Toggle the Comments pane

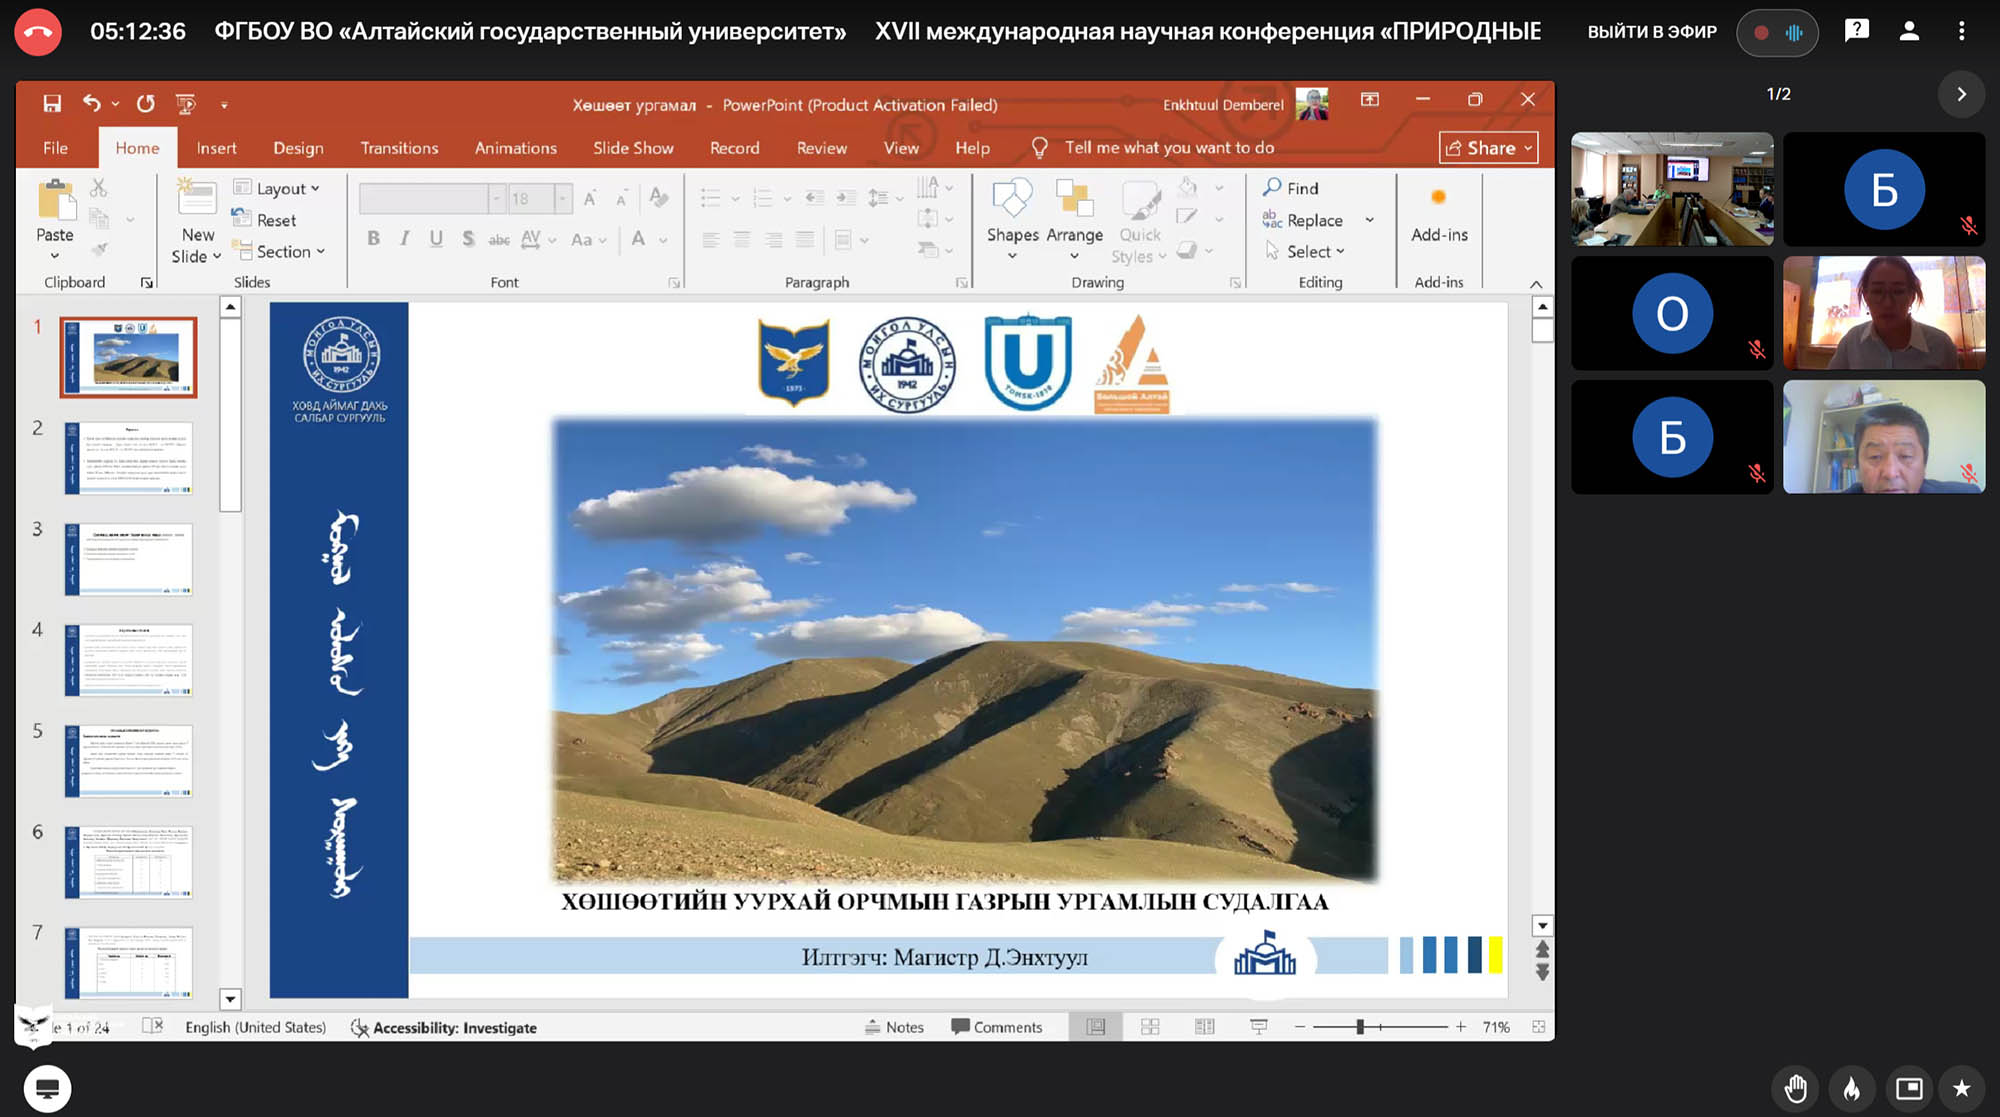[x=997, y=1027]
